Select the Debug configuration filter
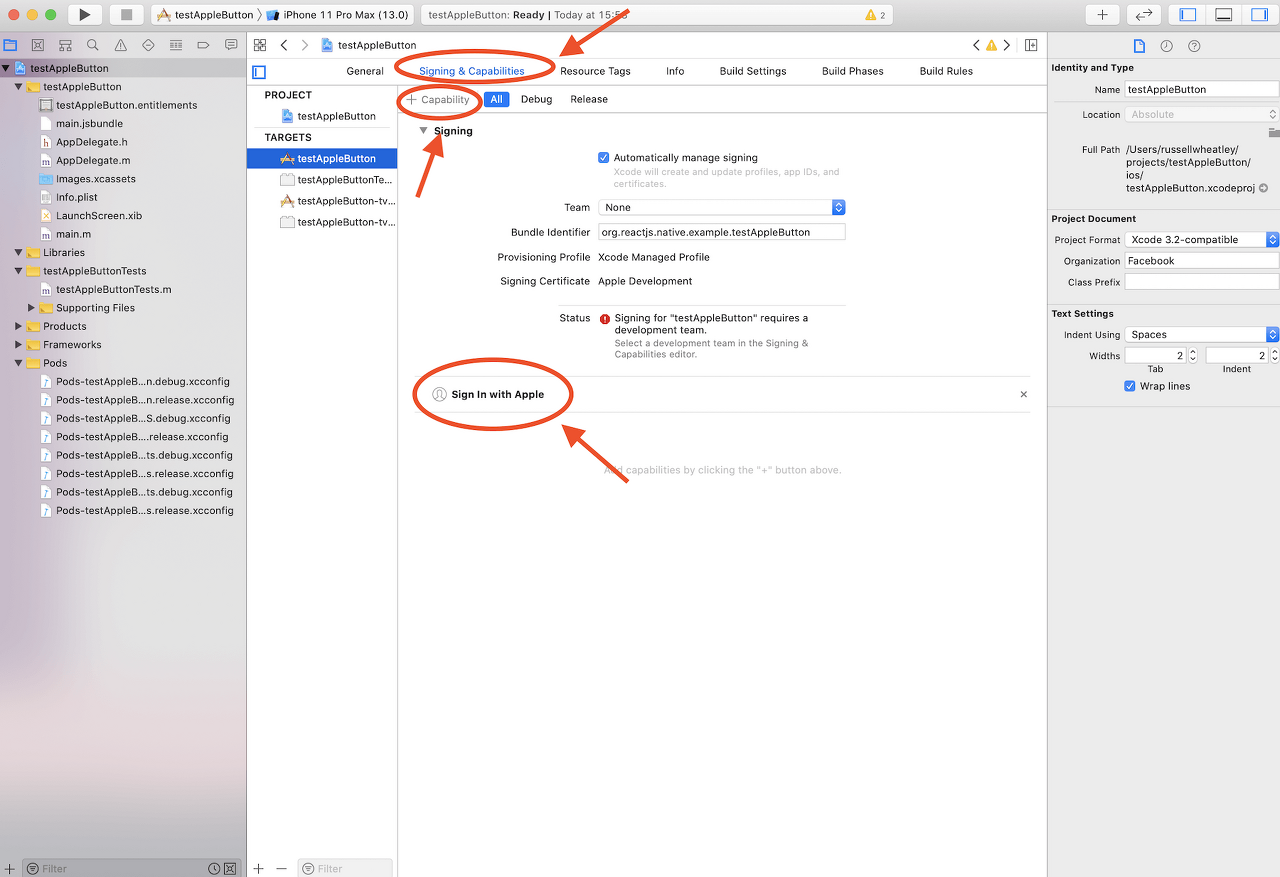The image size is (1280, 877). pos(536,99)
